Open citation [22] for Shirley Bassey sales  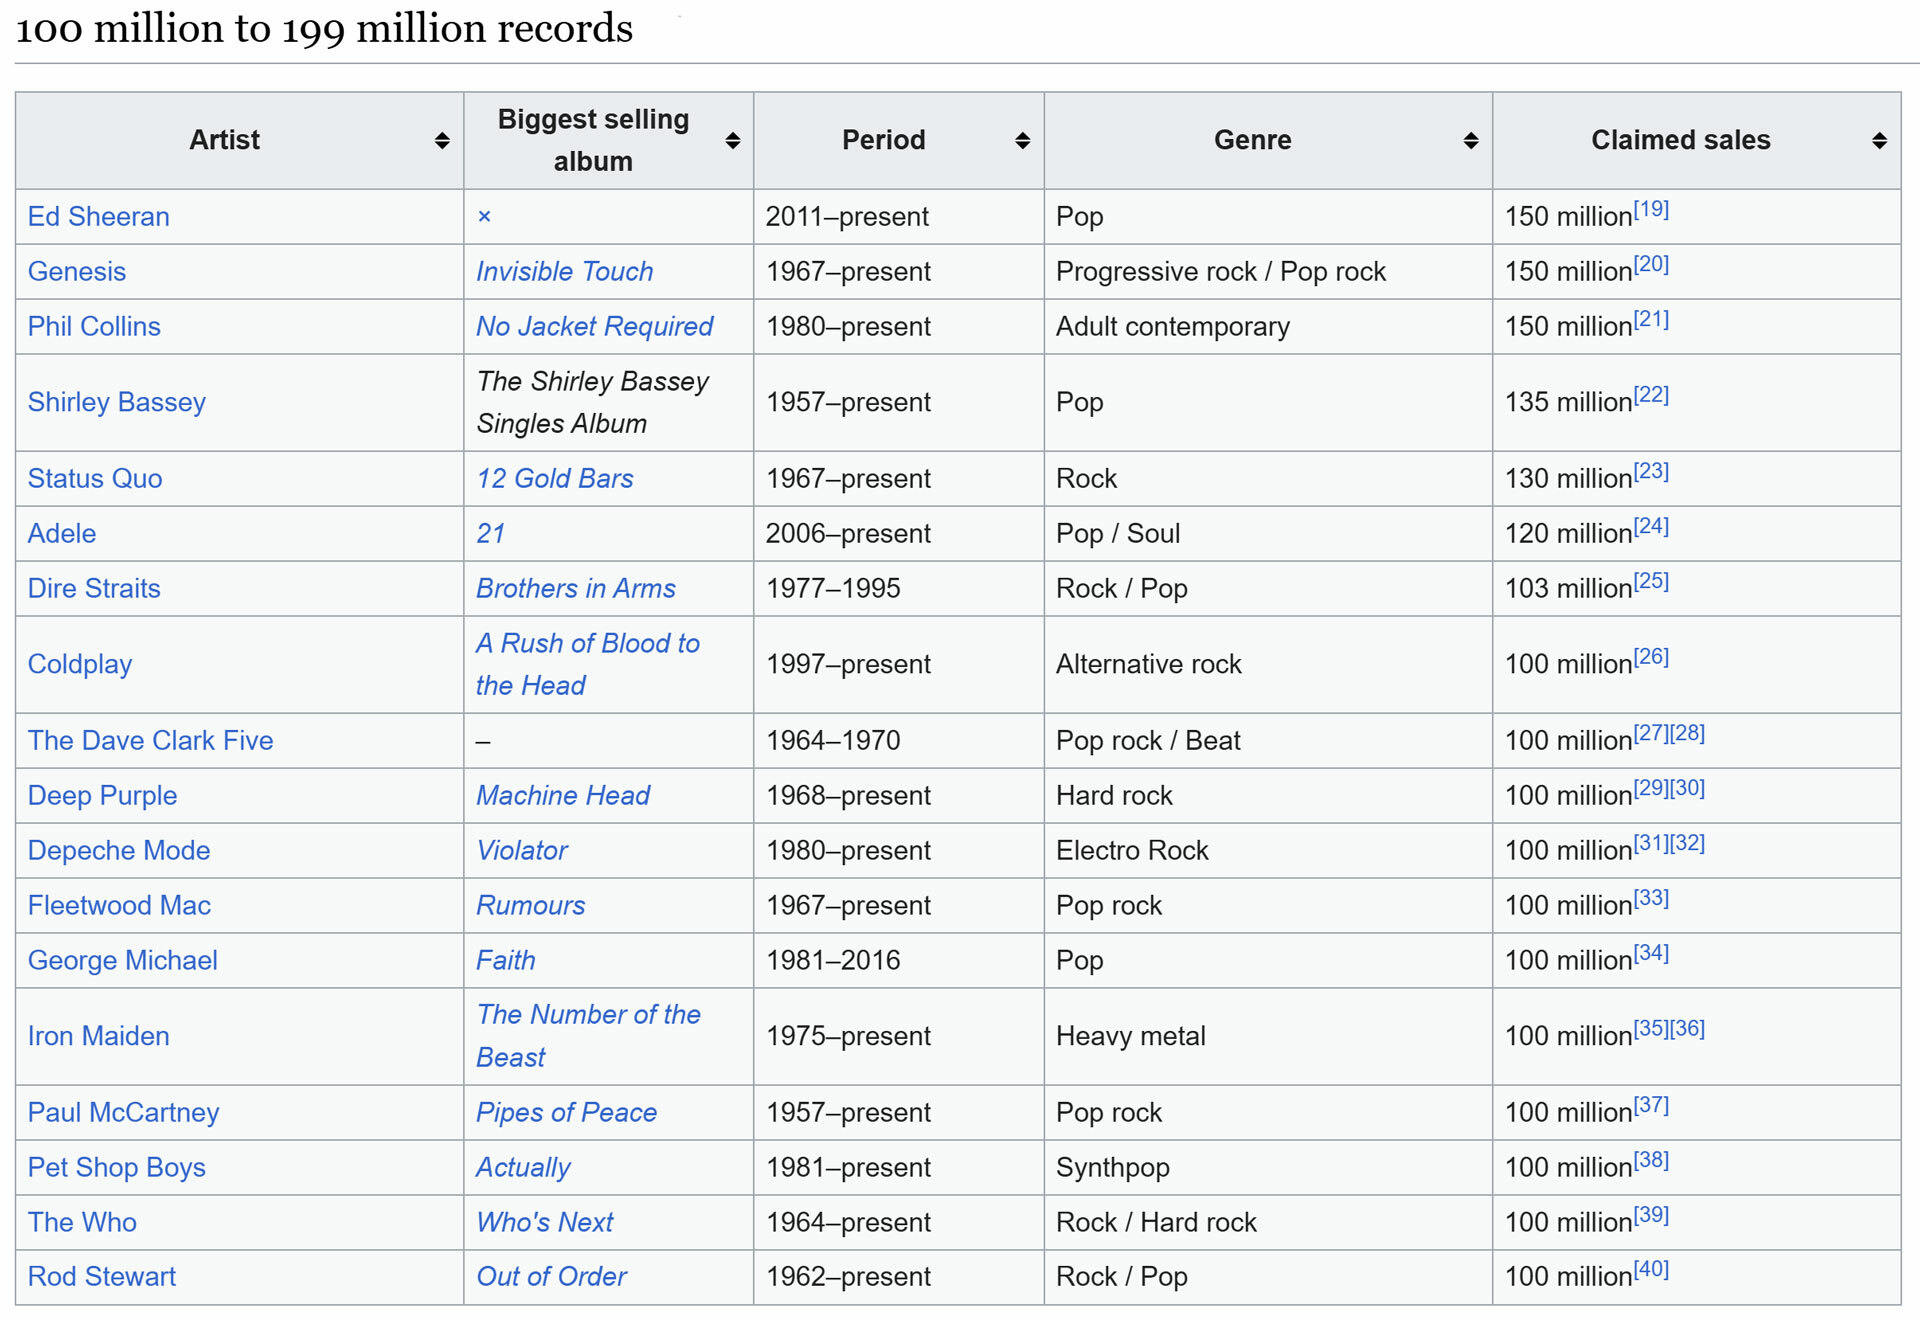1651,396
